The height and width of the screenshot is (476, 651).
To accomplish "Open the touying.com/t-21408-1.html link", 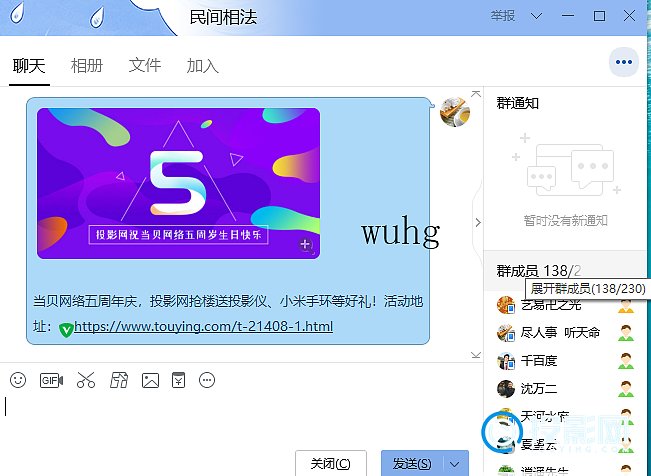I will (x=203, y=326).
